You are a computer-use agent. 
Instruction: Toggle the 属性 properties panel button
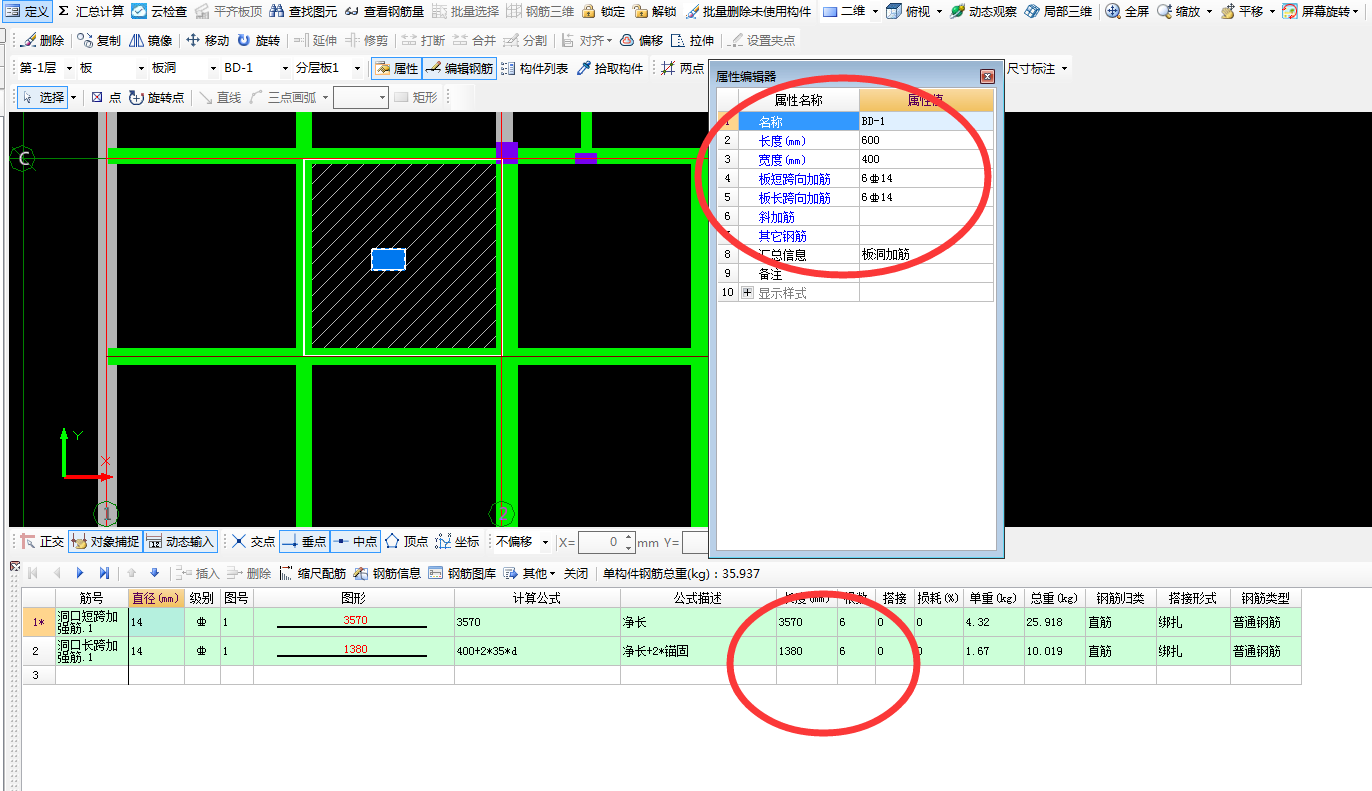pos(396,69)
